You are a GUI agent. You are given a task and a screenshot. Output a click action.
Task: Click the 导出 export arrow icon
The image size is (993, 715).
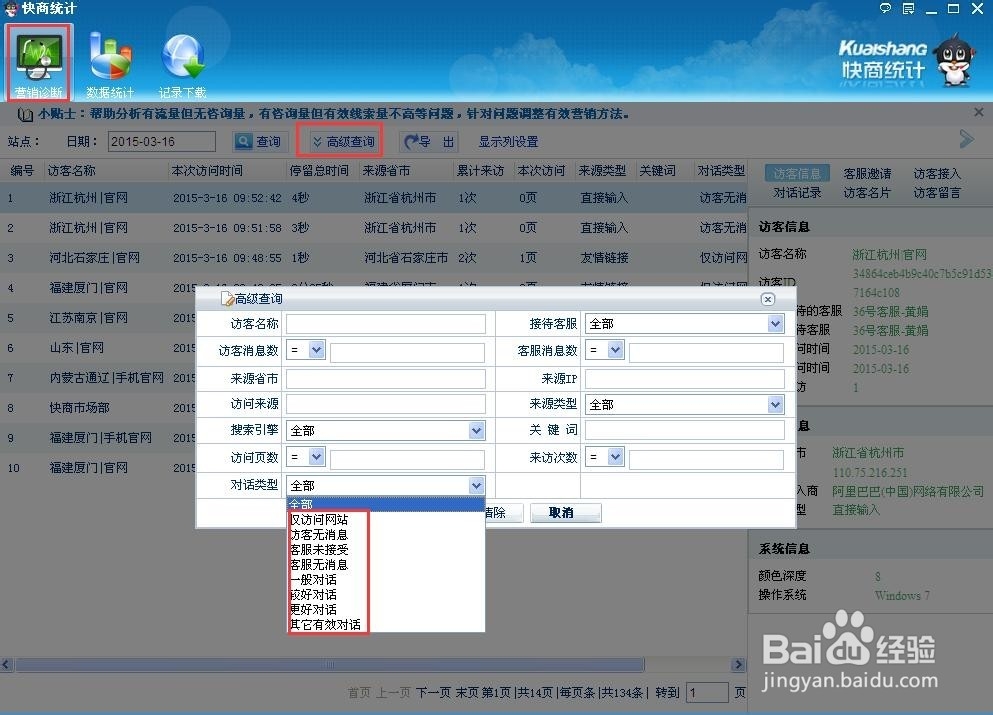click(x=410, y=139)
